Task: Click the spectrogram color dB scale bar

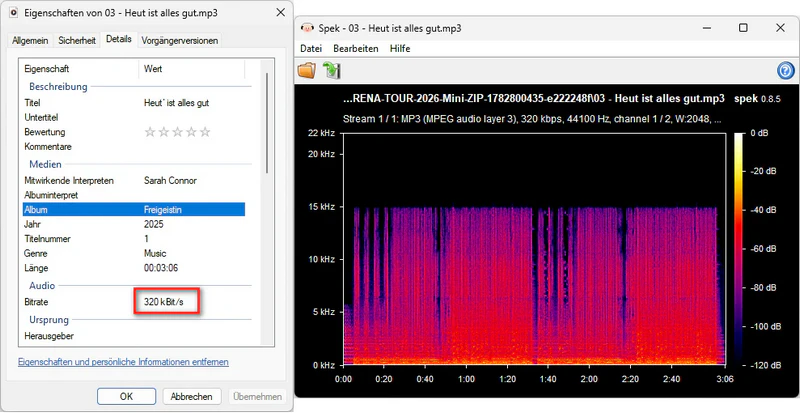Action: coord(740,249)
